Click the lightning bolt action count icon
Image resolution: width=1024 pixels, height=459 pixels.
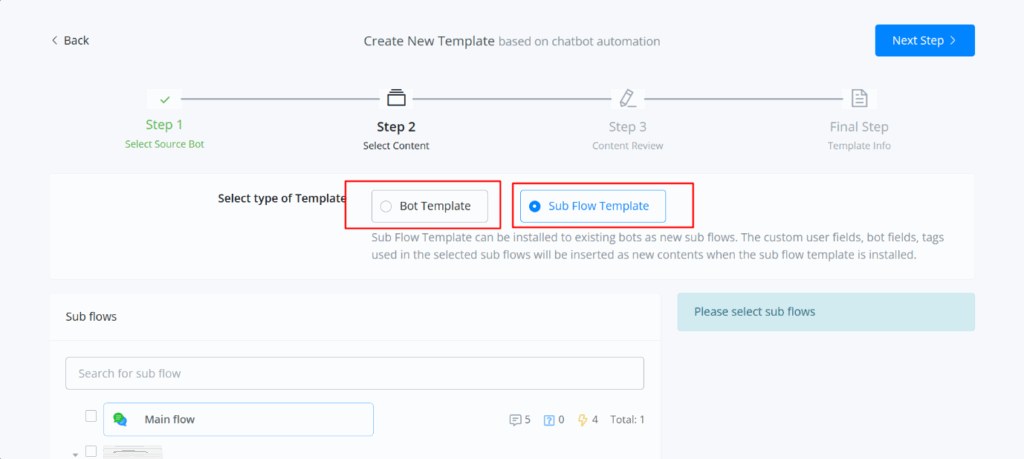pyautogui.click(x=583, y=420)
